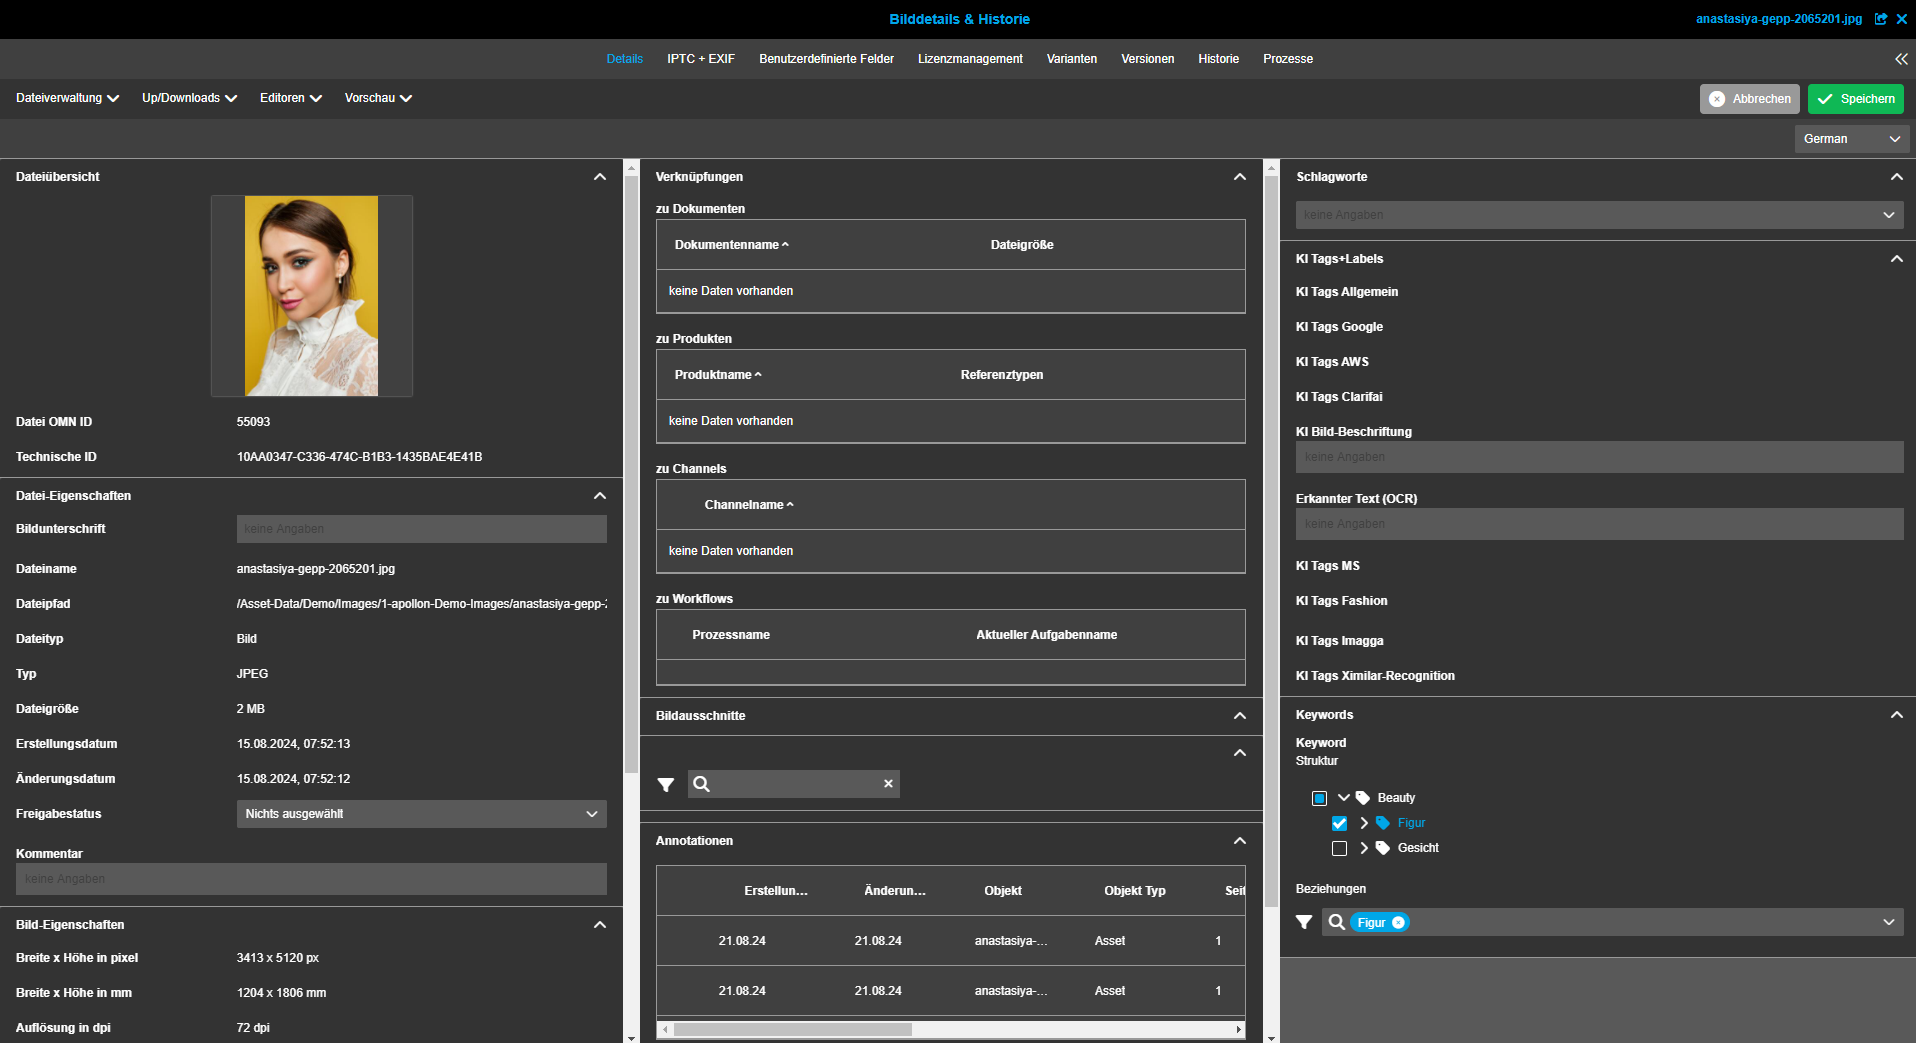Open the Freigabestatus dropdown
Image resolution: width=1916 pixels, height=1043 pixels.
421,814
